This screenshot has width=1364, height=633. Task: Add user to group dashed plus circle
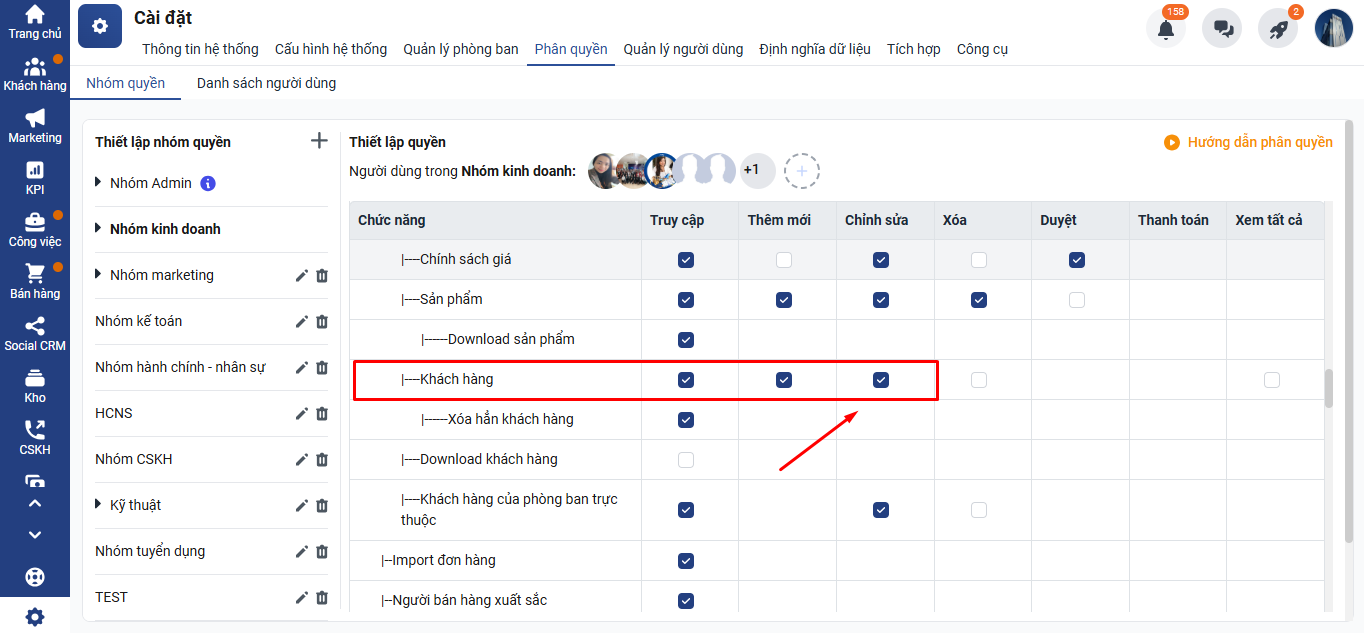pos(802,171)
